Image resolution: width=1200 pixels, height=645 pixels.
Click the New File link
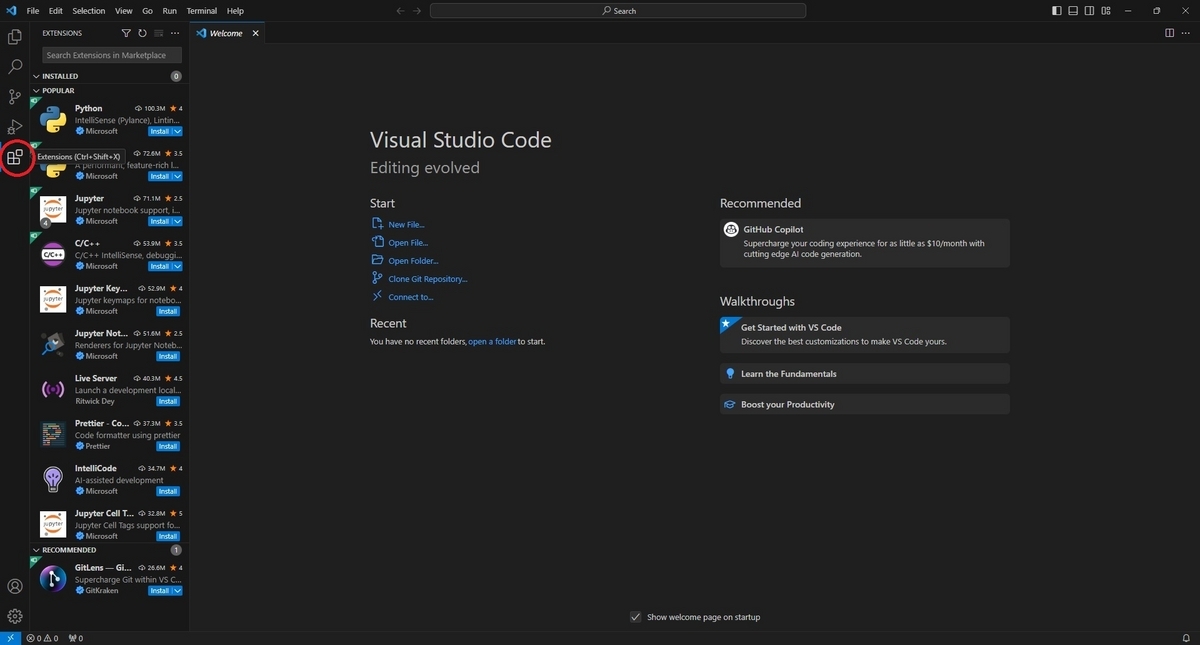point(406,225)
